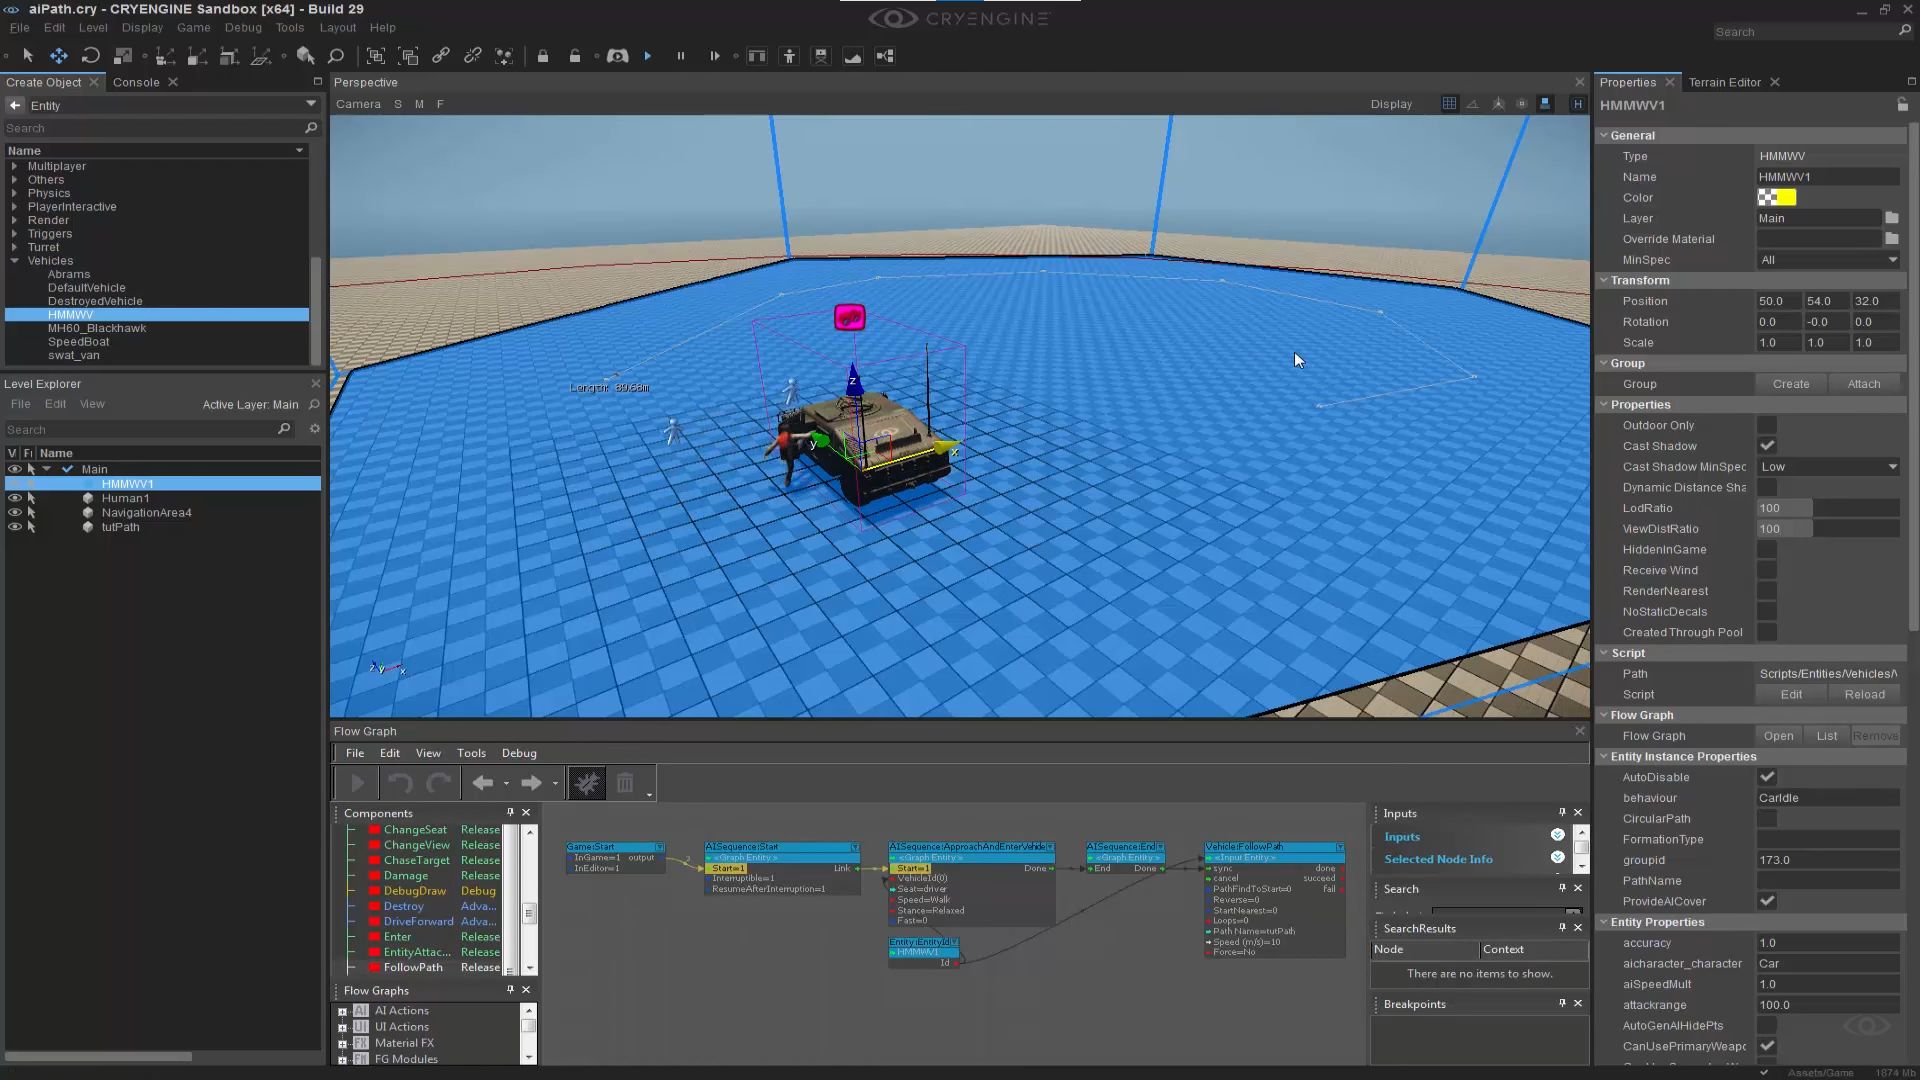Screen dimensions: 1920x1080
Task: Open the Layer folder browse icon
Action: (1892, 218)
